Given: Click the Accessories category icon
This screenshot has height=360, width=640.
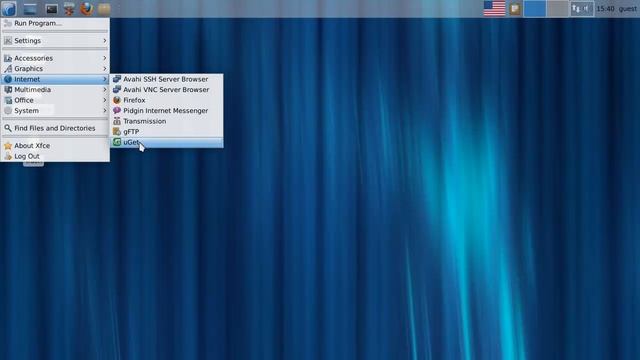Looking at the screenshot, I should coord(8,58).
